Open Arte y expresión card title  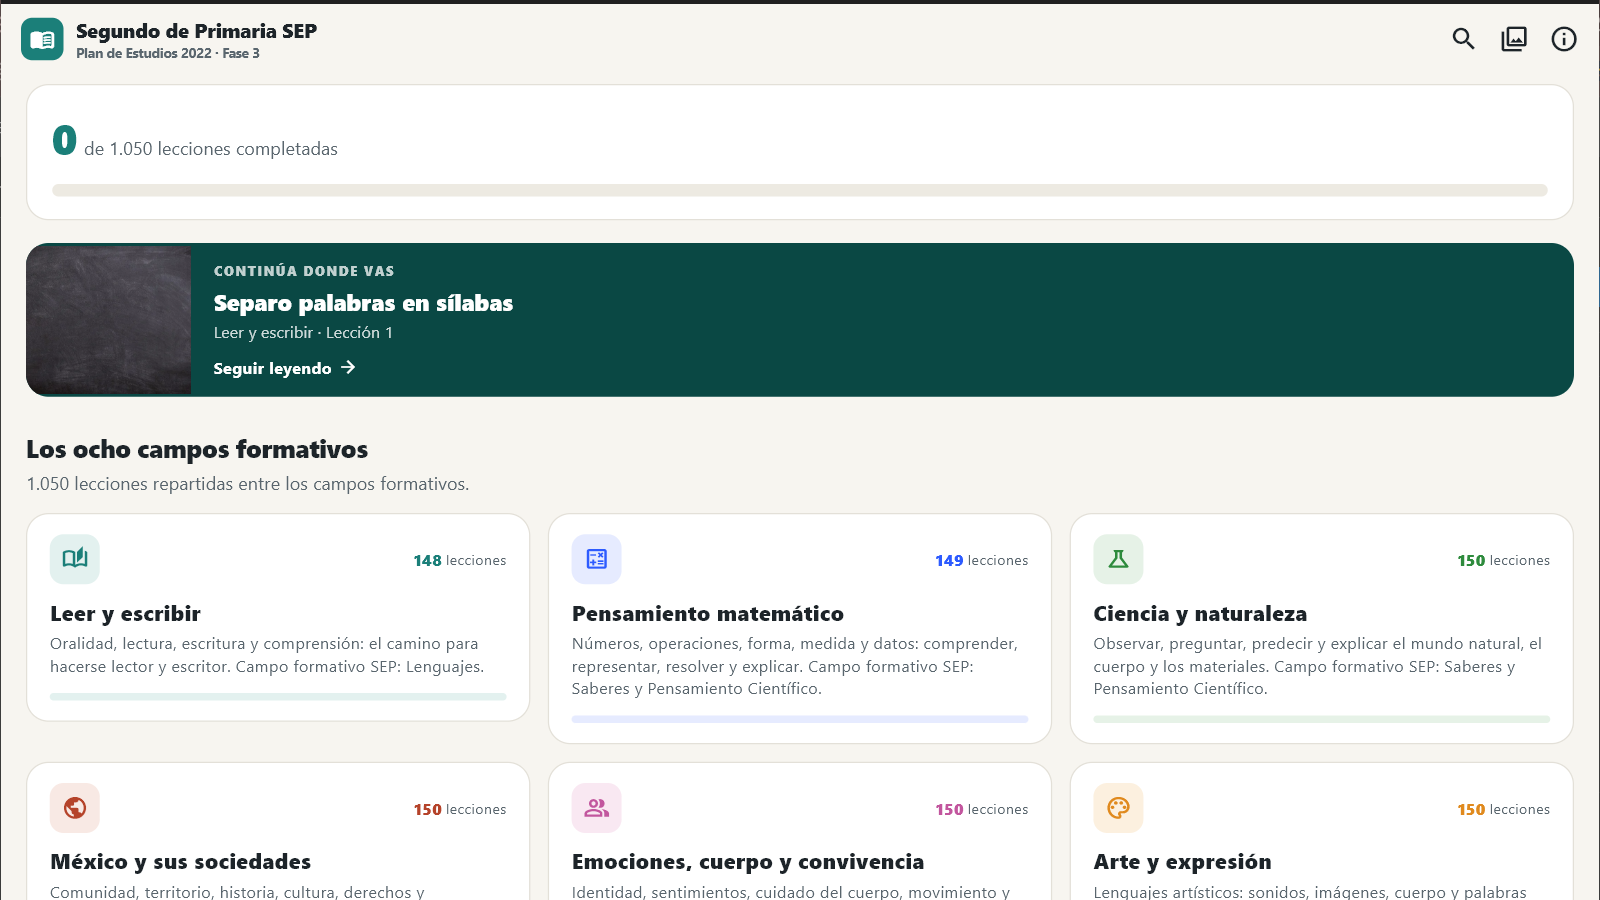click(1182, 862)
